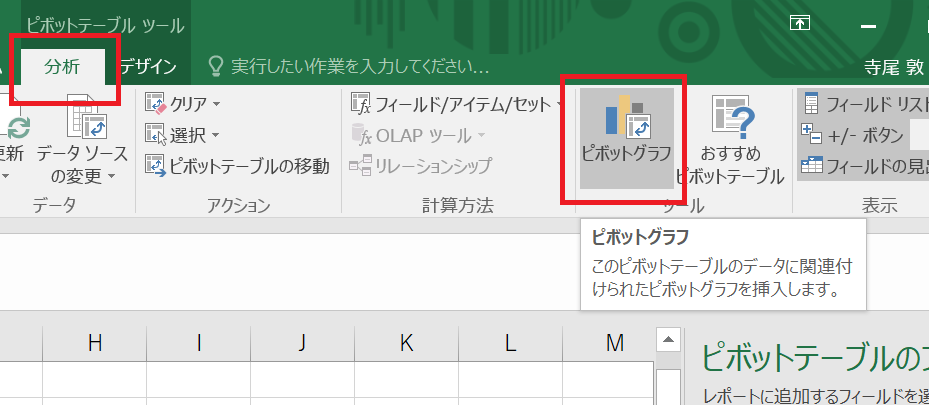Click the リレーションシップ button
This screenshot has width=929, height=405.
click(421, 166)
